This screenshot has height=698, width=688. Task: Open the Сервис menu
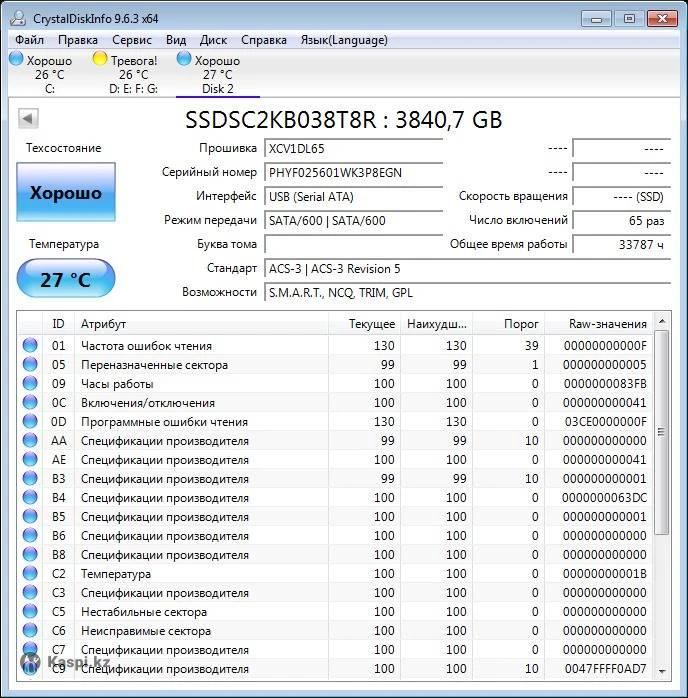(x=132, y=40)
